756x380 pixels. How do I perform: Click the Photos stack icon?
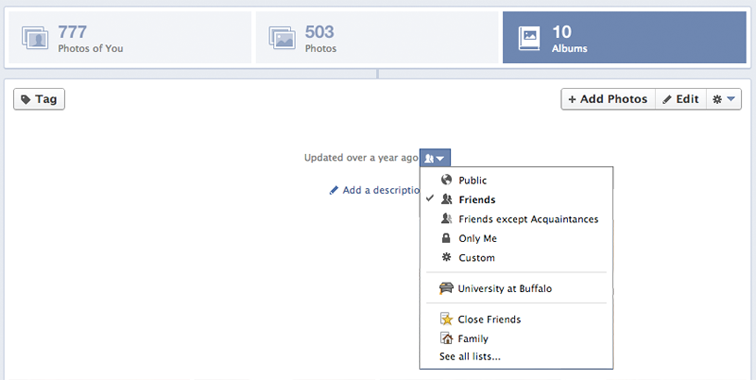pos(282,38)
